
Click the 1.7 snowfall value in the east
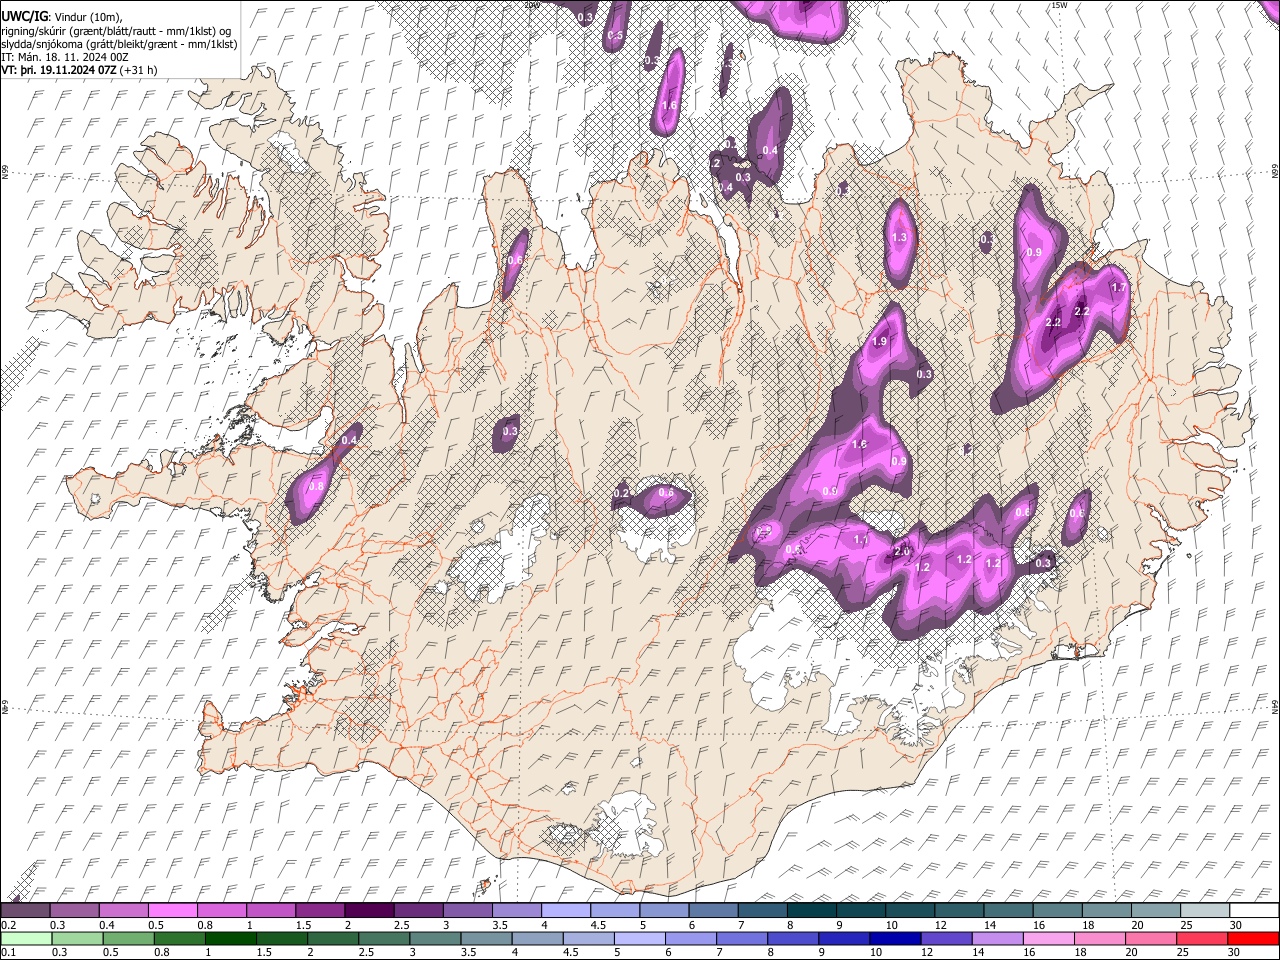(x=1119, y=288)
